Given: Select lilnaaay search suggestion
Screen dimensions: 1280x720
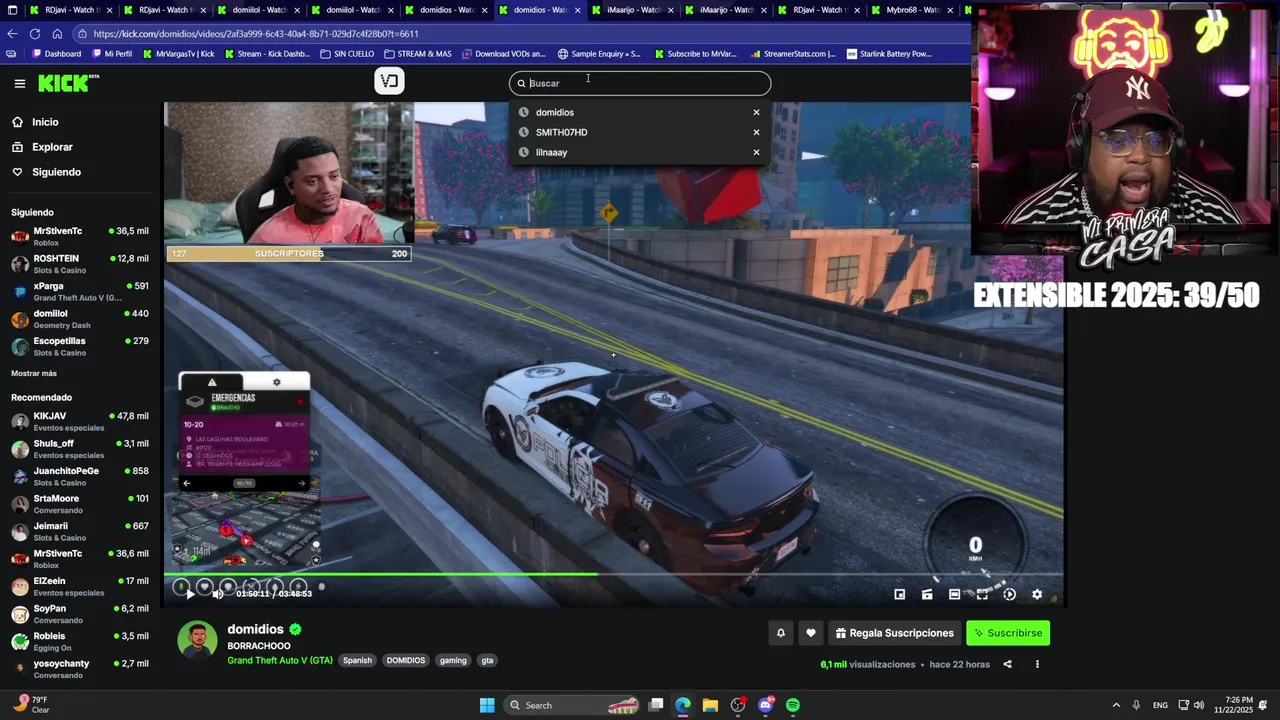Looking at the screenshot, I should 551,152.
